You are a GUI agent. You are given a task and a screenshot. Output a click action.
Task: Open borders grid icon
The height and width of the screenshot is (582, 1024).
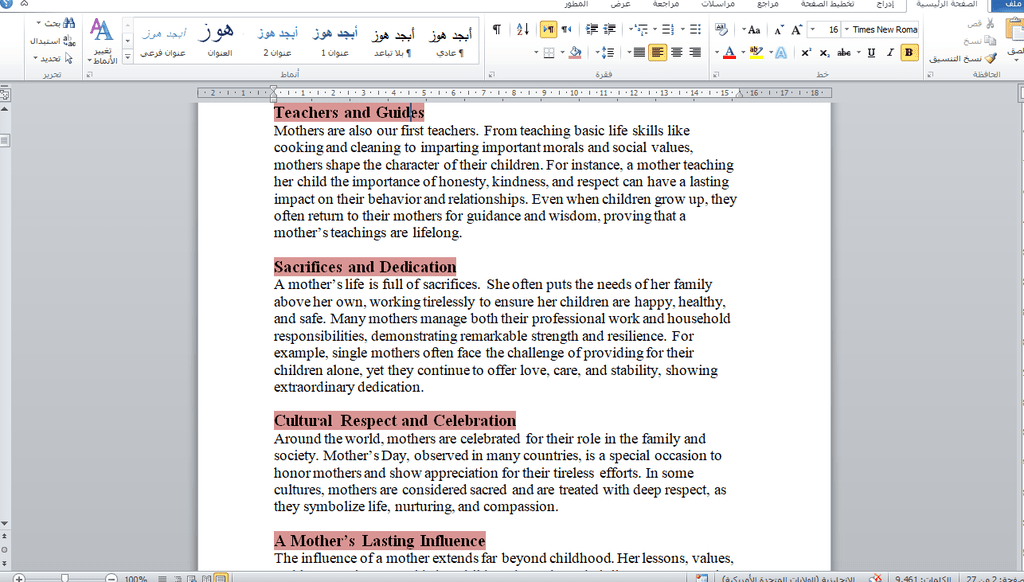point(549,52)
